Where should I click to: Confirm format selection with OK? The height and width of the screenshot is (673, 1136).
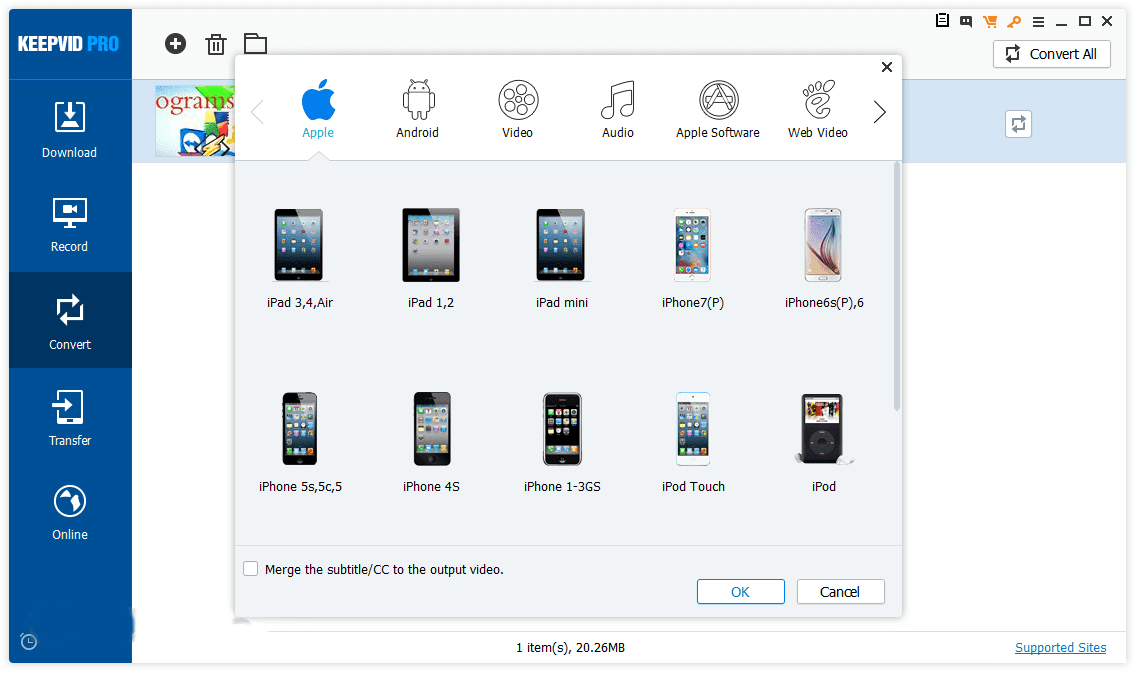(740, 591)
